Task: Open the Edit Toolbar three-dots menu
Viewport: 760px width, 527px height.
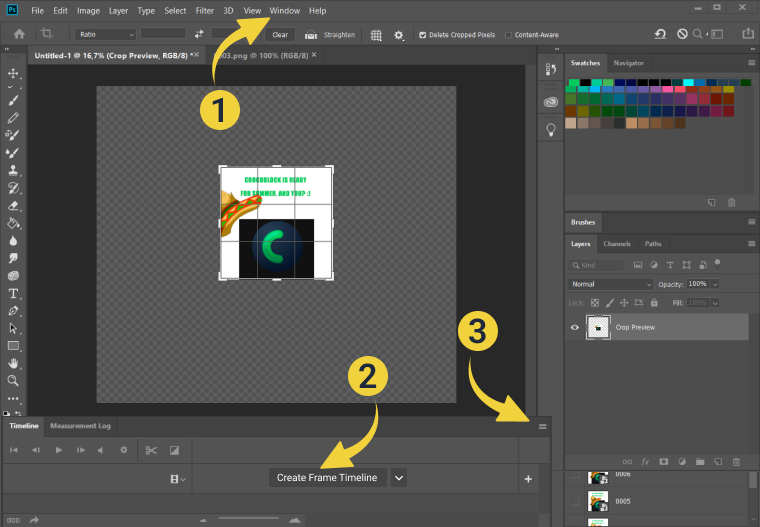Action: pyautogui.click(x=13, y=399)
